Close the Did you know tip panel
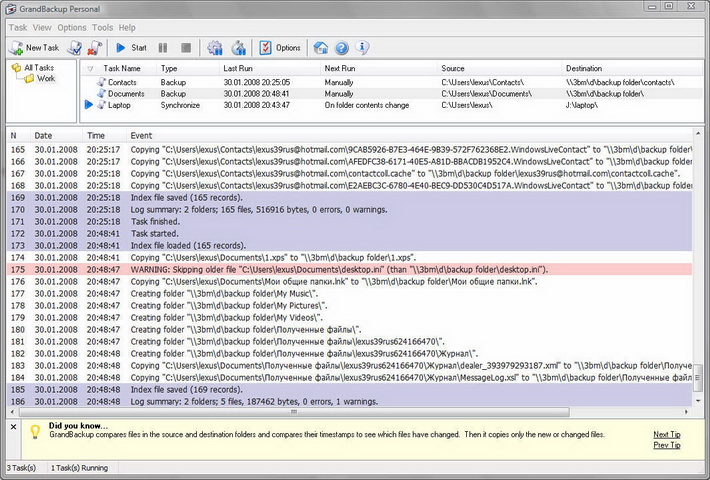Screen dimensions: 710x480 pos(14,427)
